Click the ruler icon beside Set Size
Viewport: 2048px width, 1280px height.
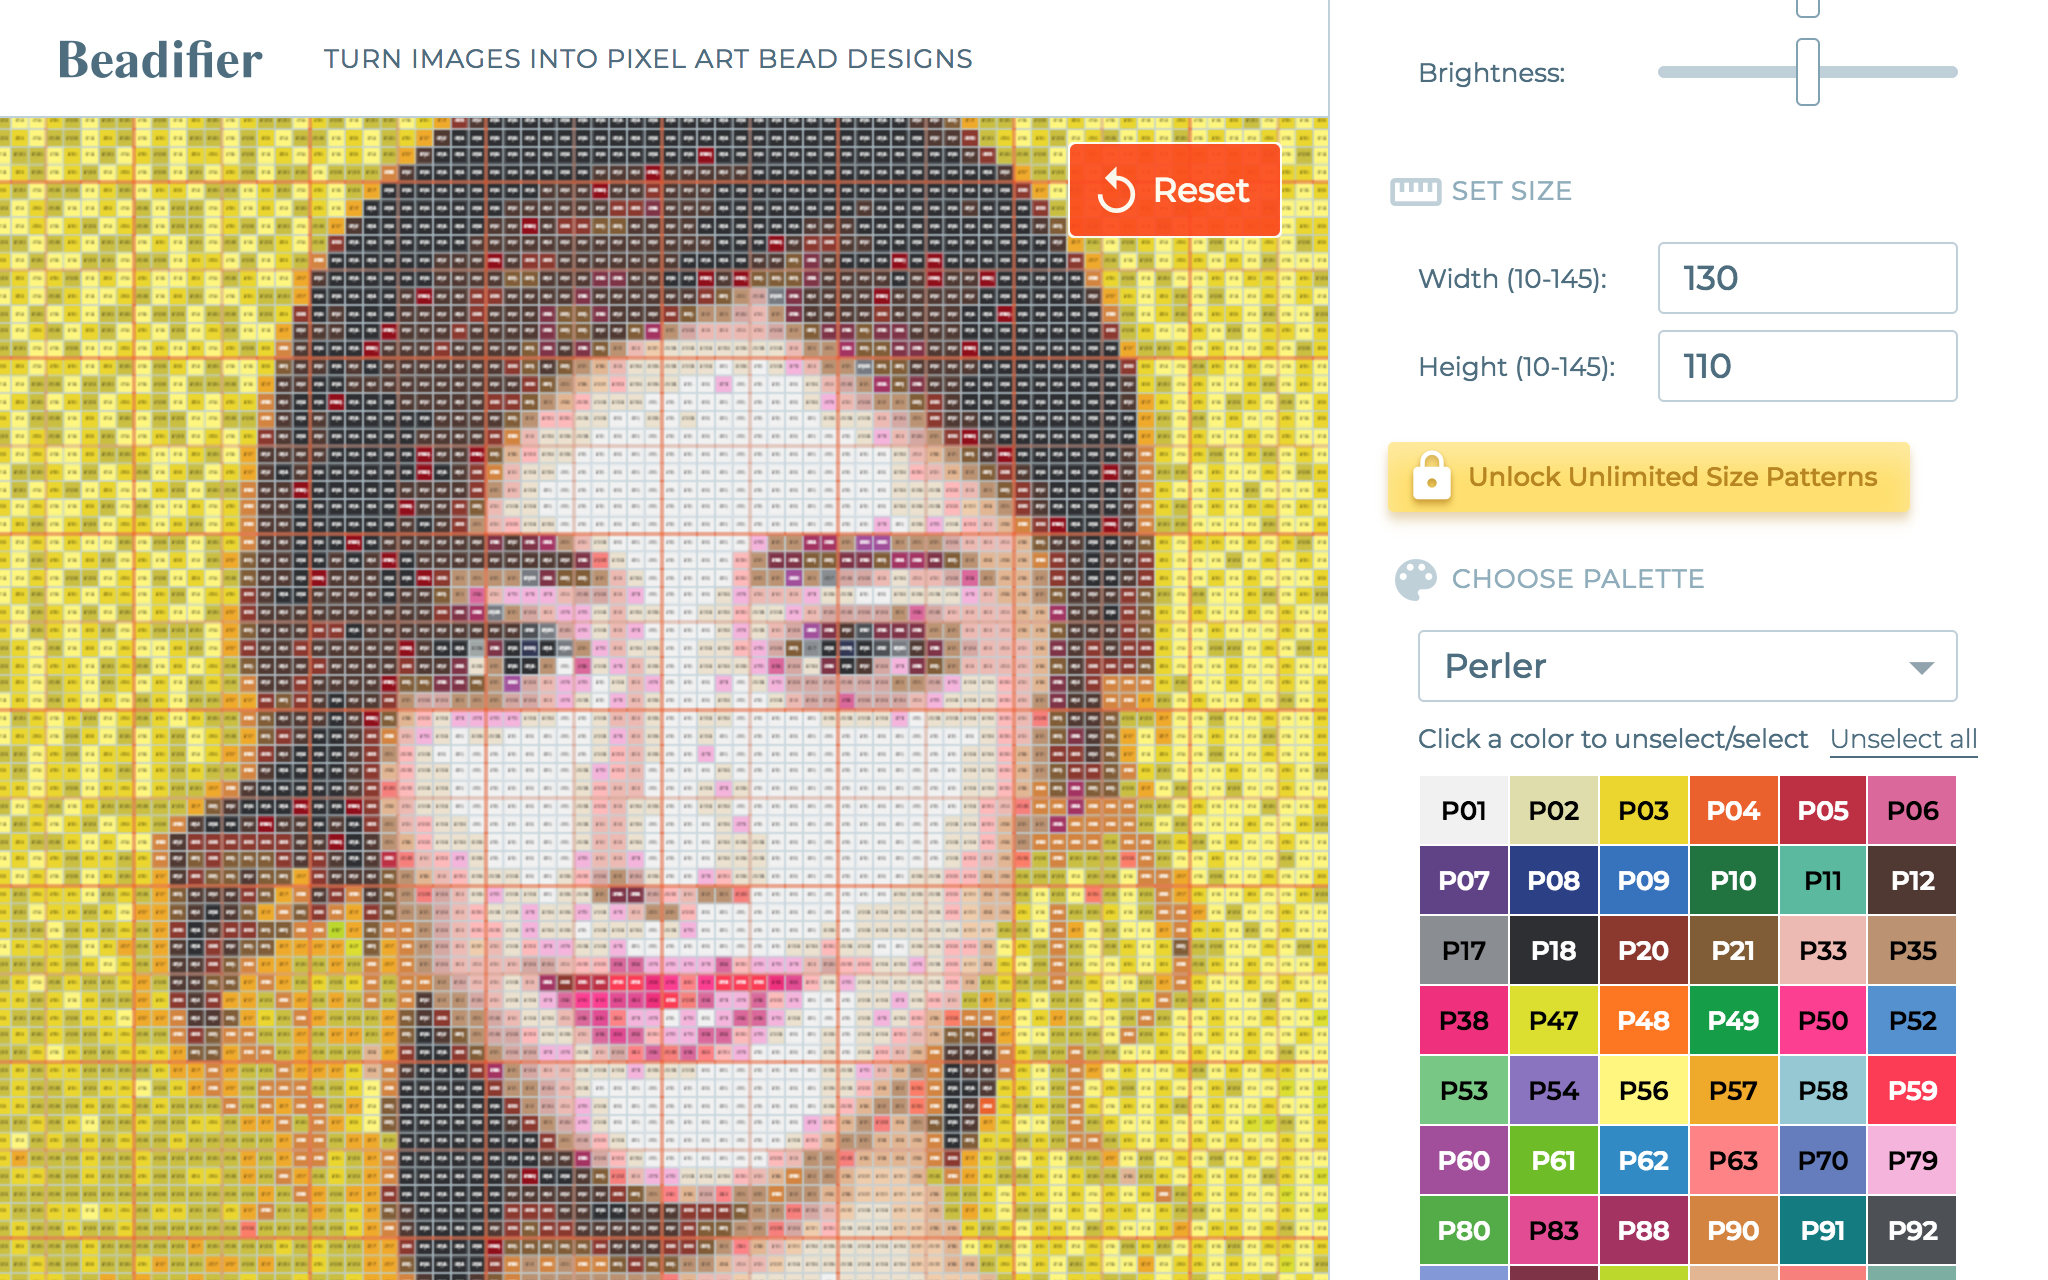tap(1415, 191)
